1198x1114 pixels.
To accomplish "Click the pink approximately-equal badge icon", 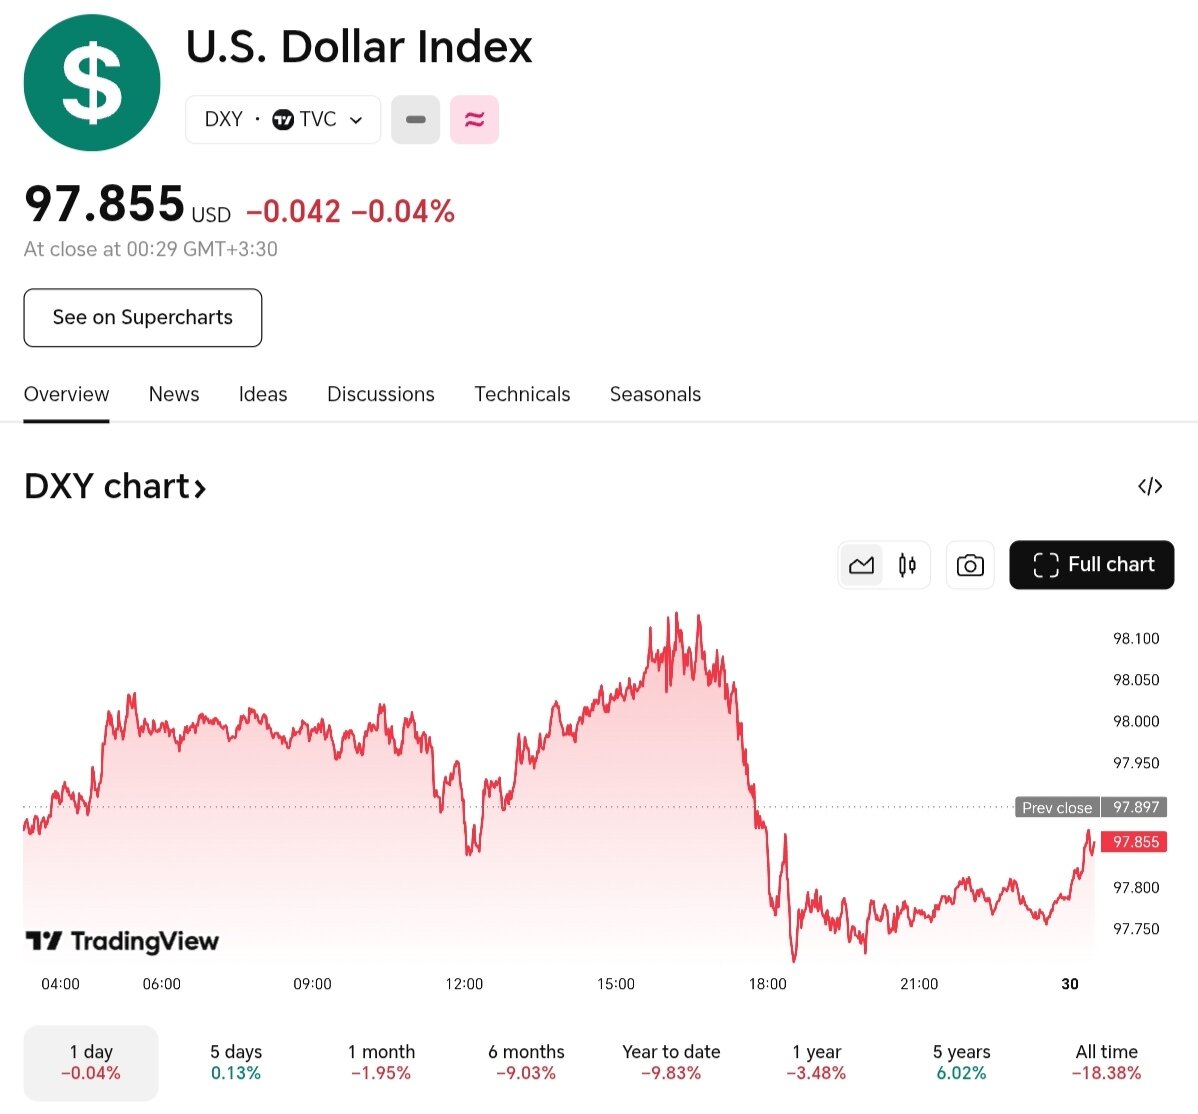I will [474, 120].
